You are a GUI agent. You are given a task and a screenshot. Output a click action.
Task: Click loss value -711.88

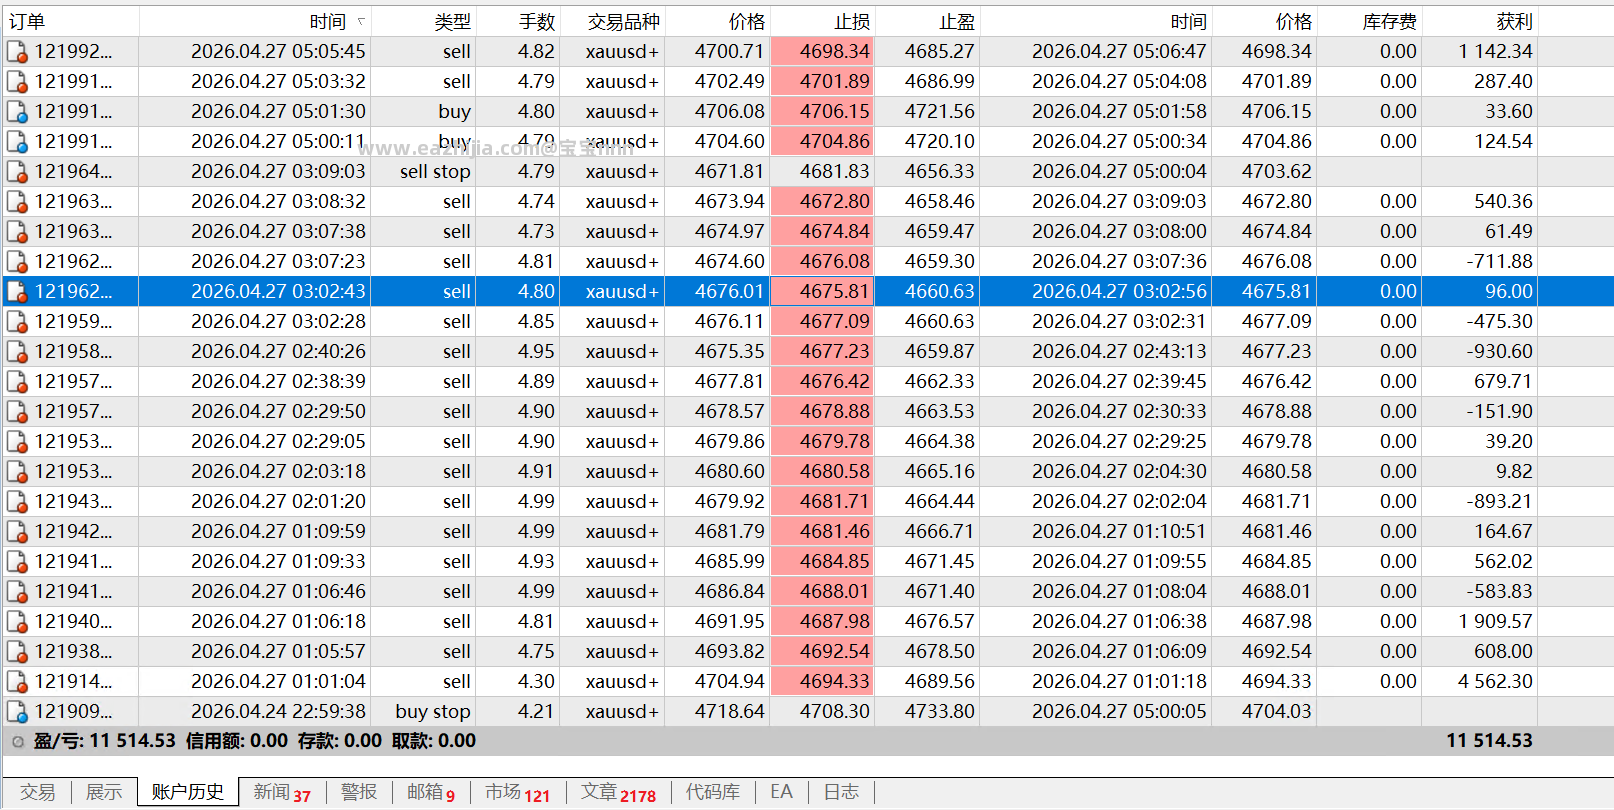pyautogui.click(x=1500, y=262)
